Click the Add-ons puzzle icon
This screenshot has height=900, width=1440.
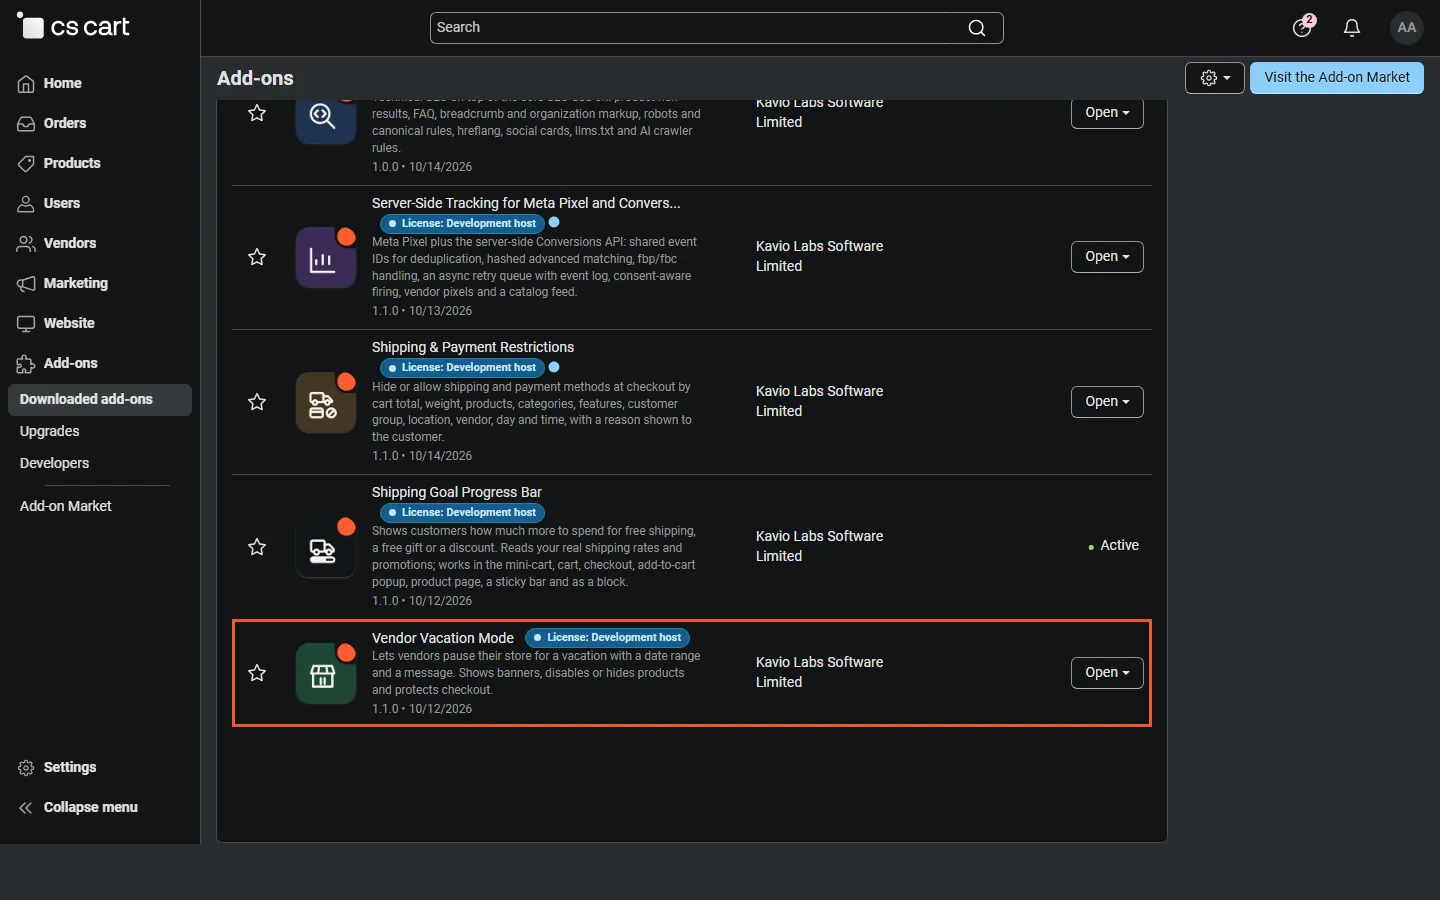coord(26,364)
